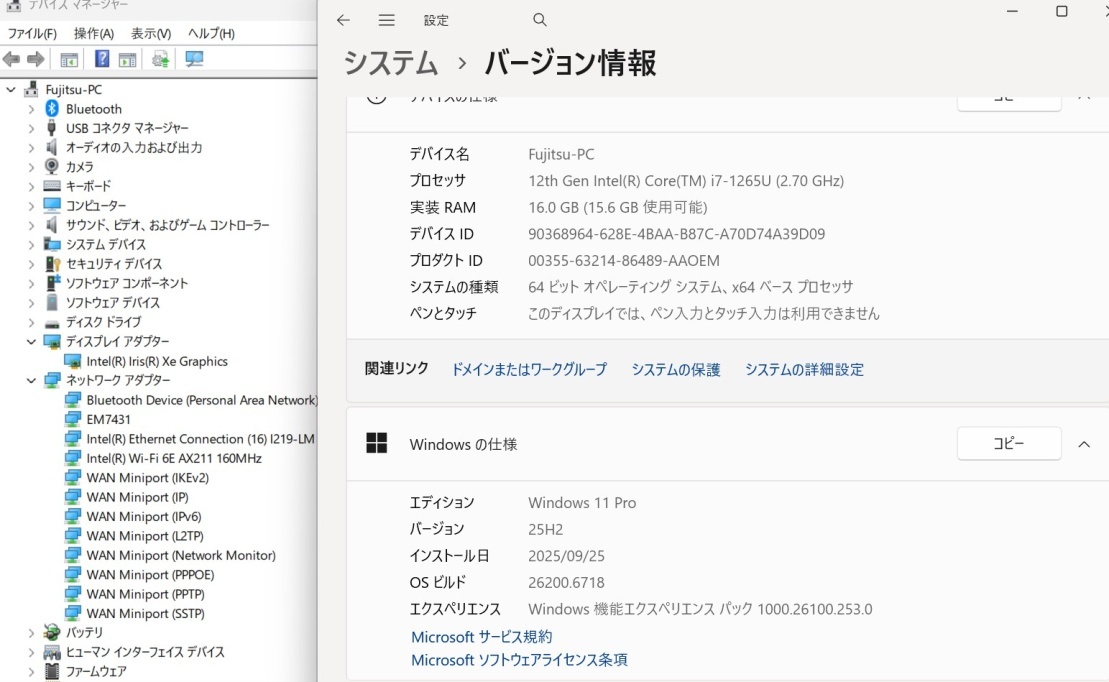The width and height of the screenshot is (1109, 682).
Task: Open the システムの詳細設定 link
Action: pyautogui.click(x=804, y=369)
